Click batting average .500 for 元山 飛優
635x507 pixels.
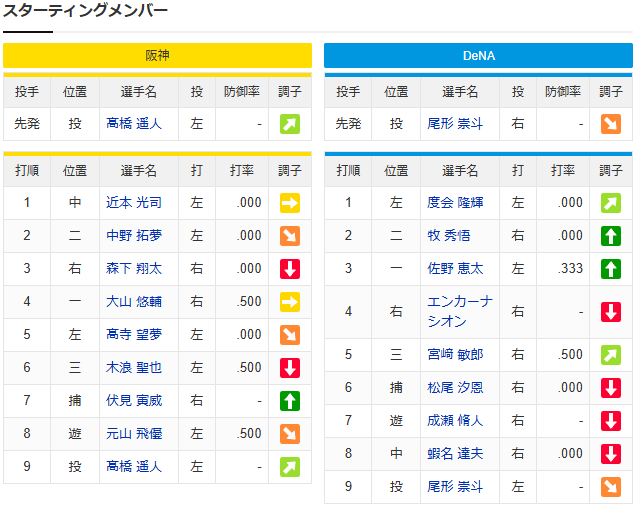coord(249,433)
